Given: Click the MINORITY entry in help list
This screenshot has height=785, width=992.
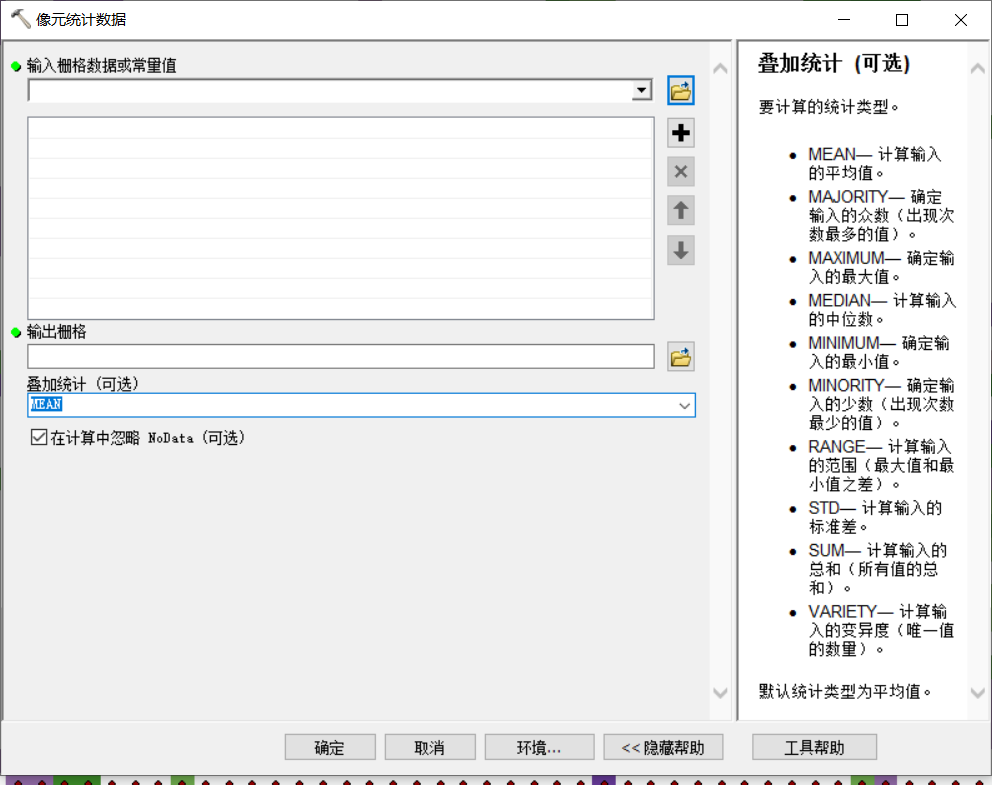Looking at the screenshot, I should click(881, 404).
